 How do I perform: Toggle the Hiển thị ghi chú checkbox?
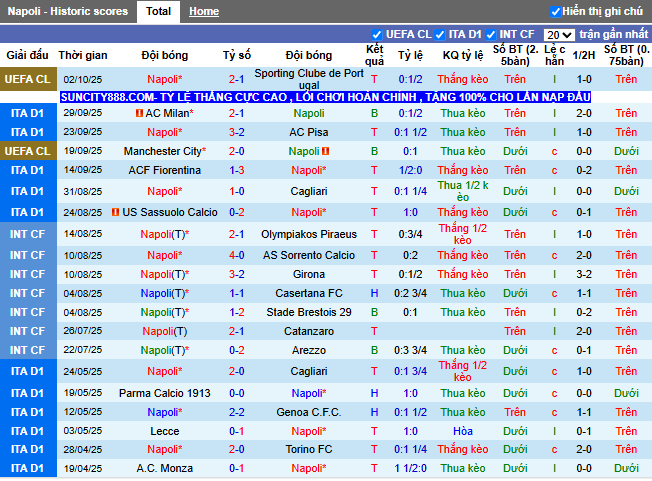click(x=555, y=12)
